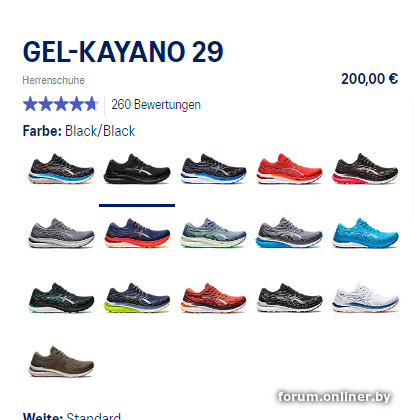Screen dimensions: 414x420
Task: Choose the olive green shoe variant
Action: [61, 362]
